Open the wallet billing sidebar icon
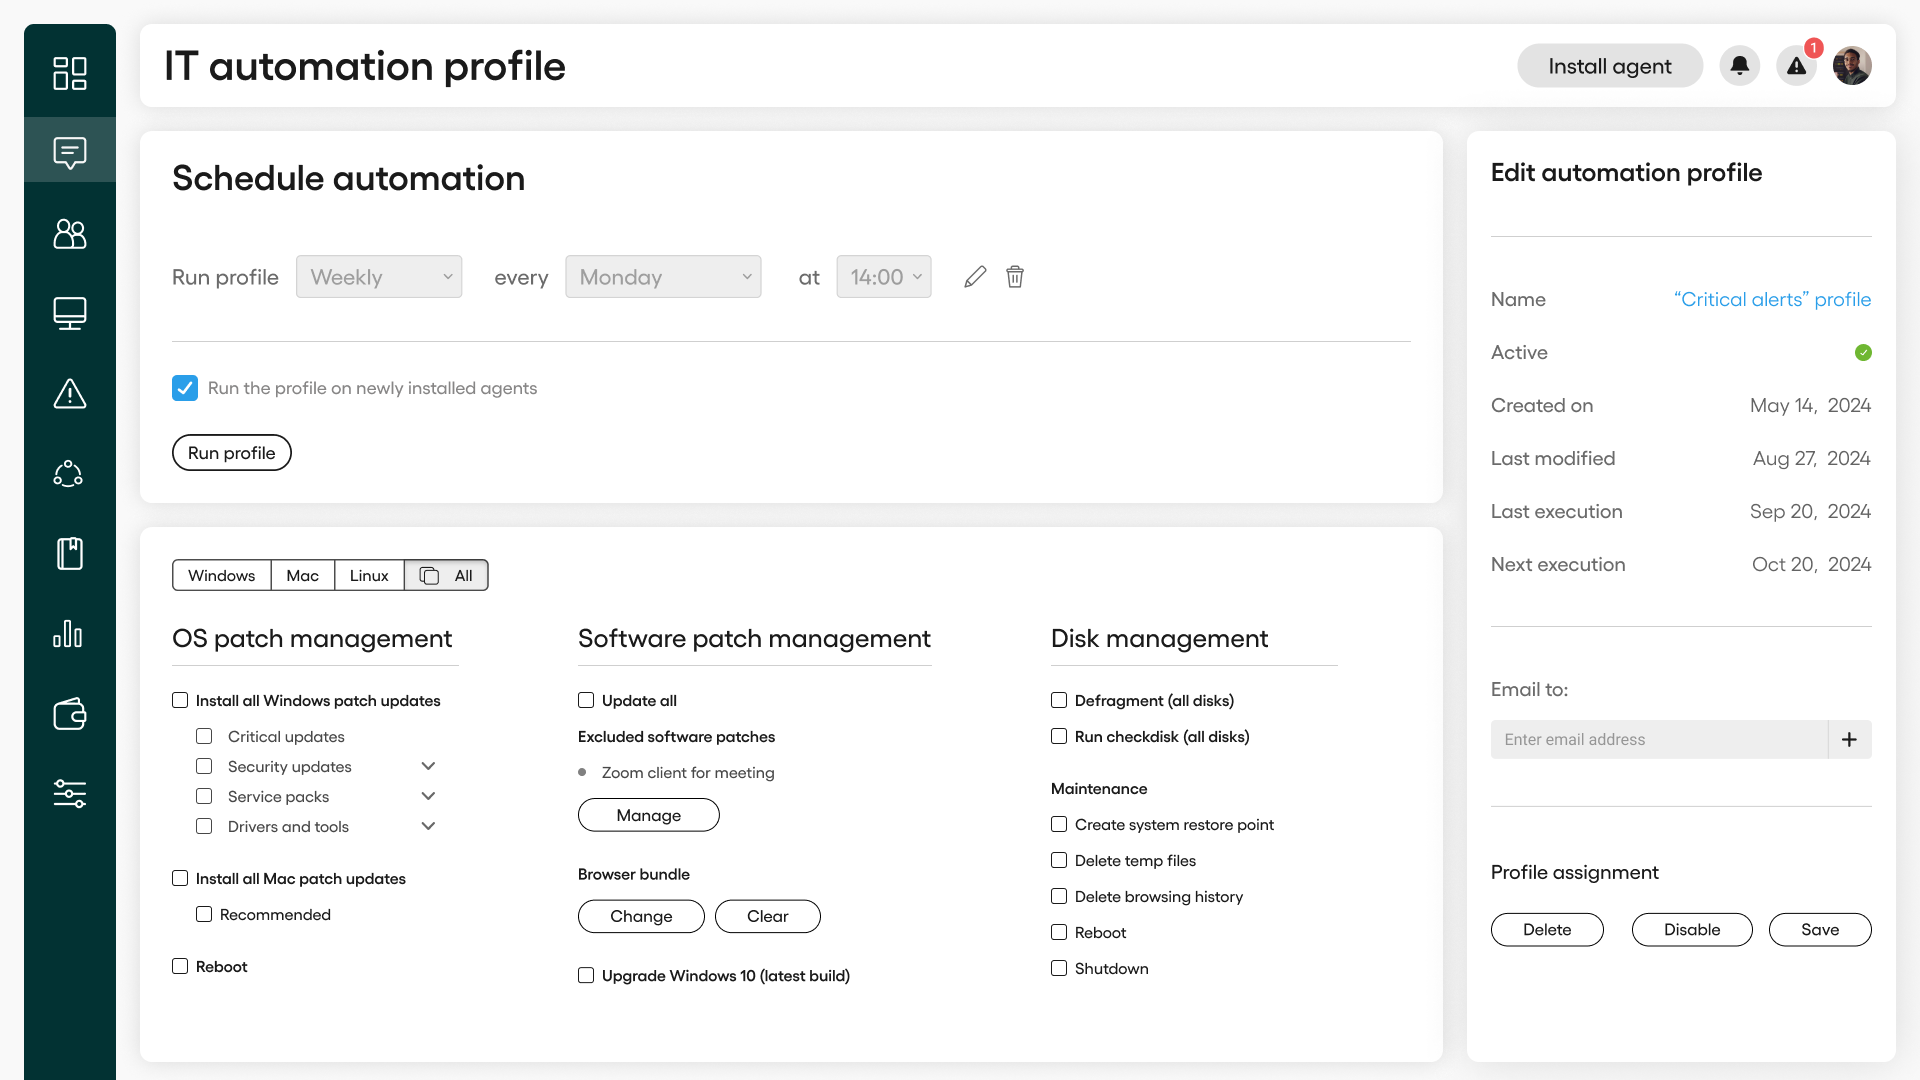Screen dimensions: 1920x1080 tap(70, 714)
